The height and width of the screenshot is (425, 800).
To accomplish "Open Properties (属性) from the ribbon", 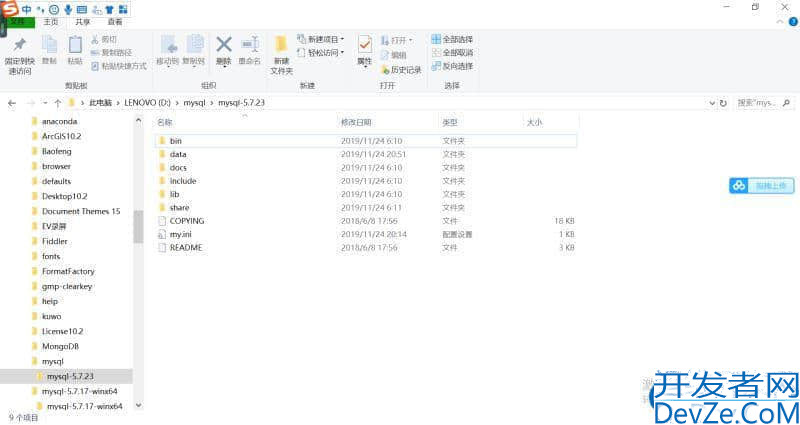I will tap(364, 50).
